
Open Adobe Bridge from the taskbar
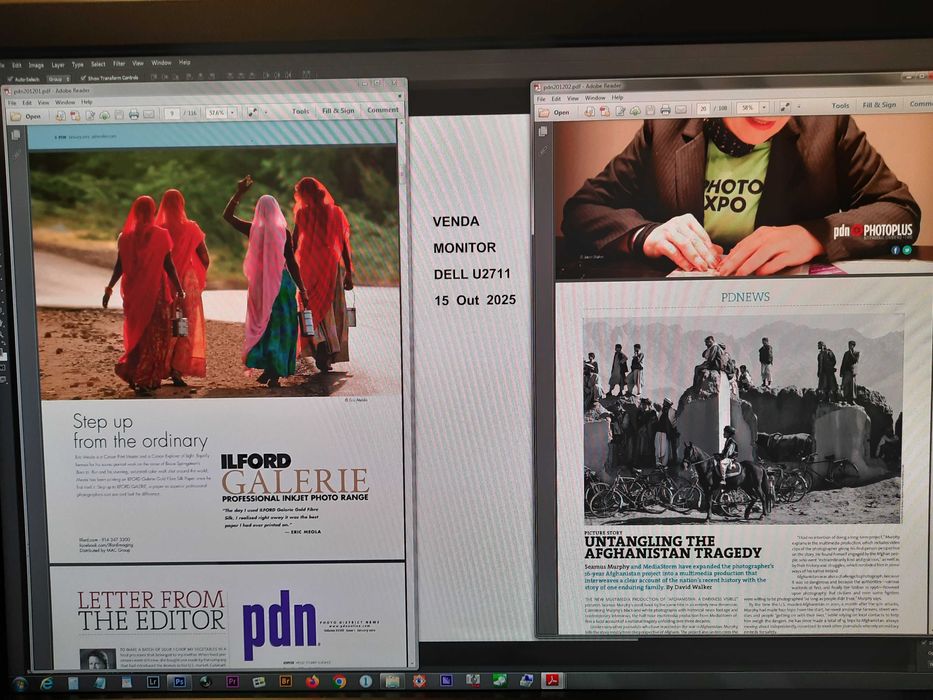(286, 682)
